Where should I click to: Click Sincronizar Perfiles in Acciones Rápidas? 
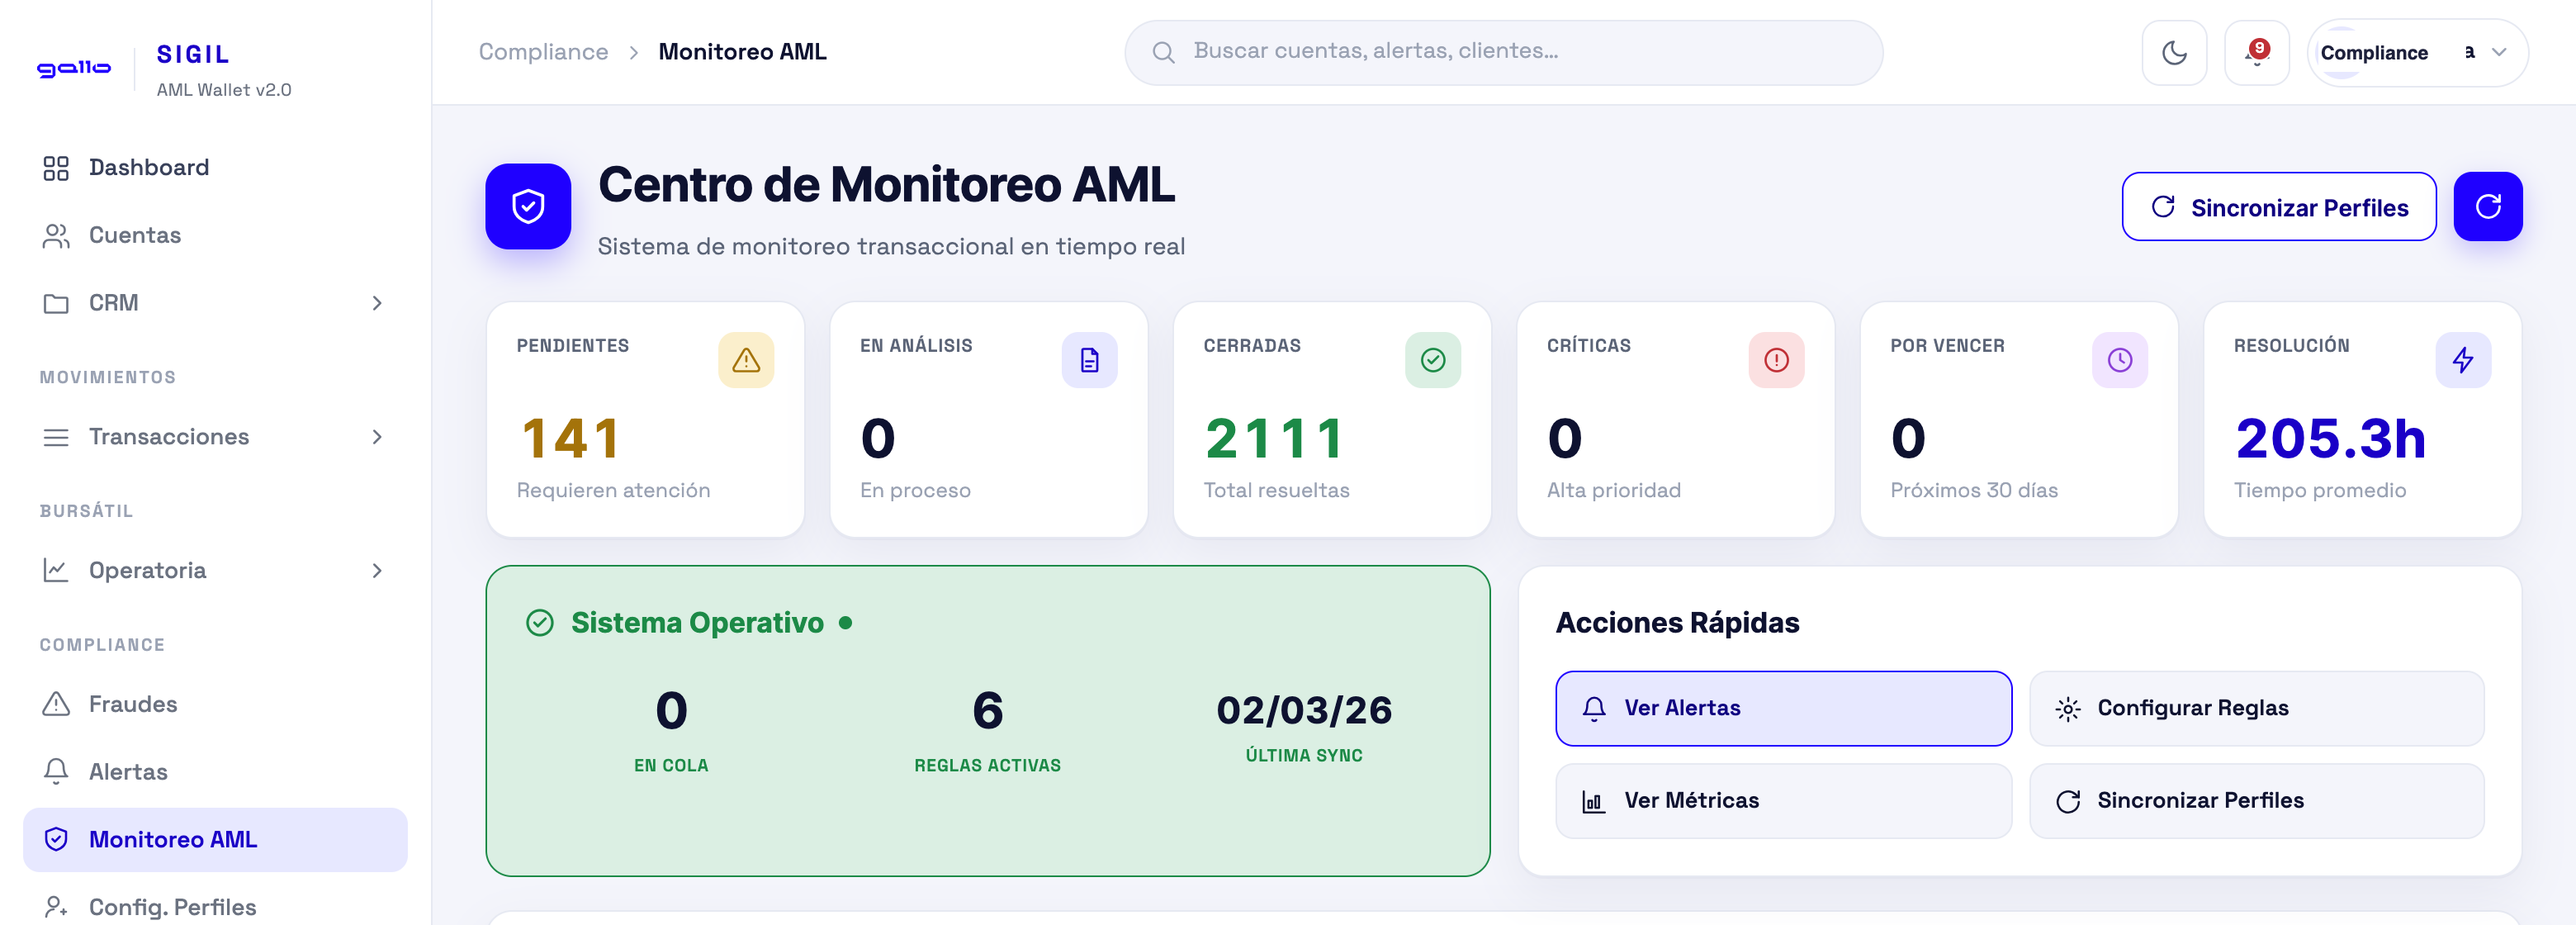[2256, 801]
